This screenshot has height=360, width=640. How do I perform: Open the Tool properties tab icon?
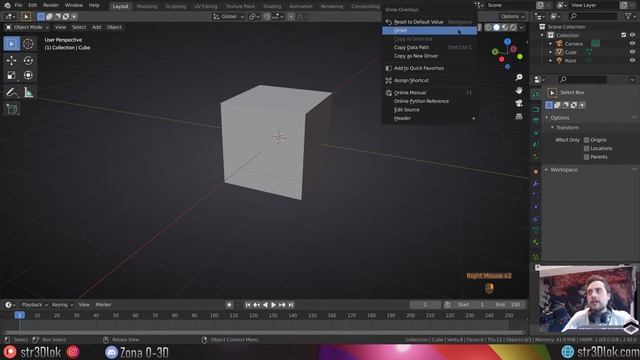536,94
